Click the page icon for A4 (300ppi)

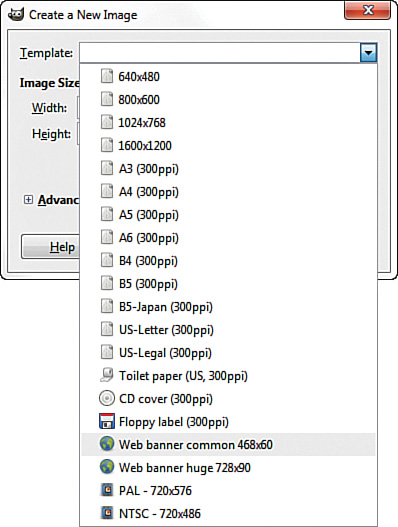tap(107, 191)
